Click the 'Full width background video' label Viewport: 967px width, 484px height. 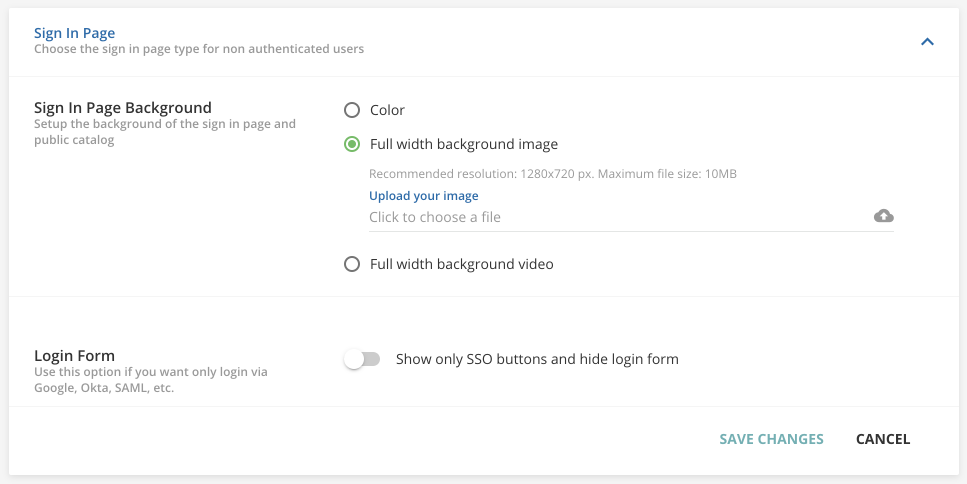461,264
